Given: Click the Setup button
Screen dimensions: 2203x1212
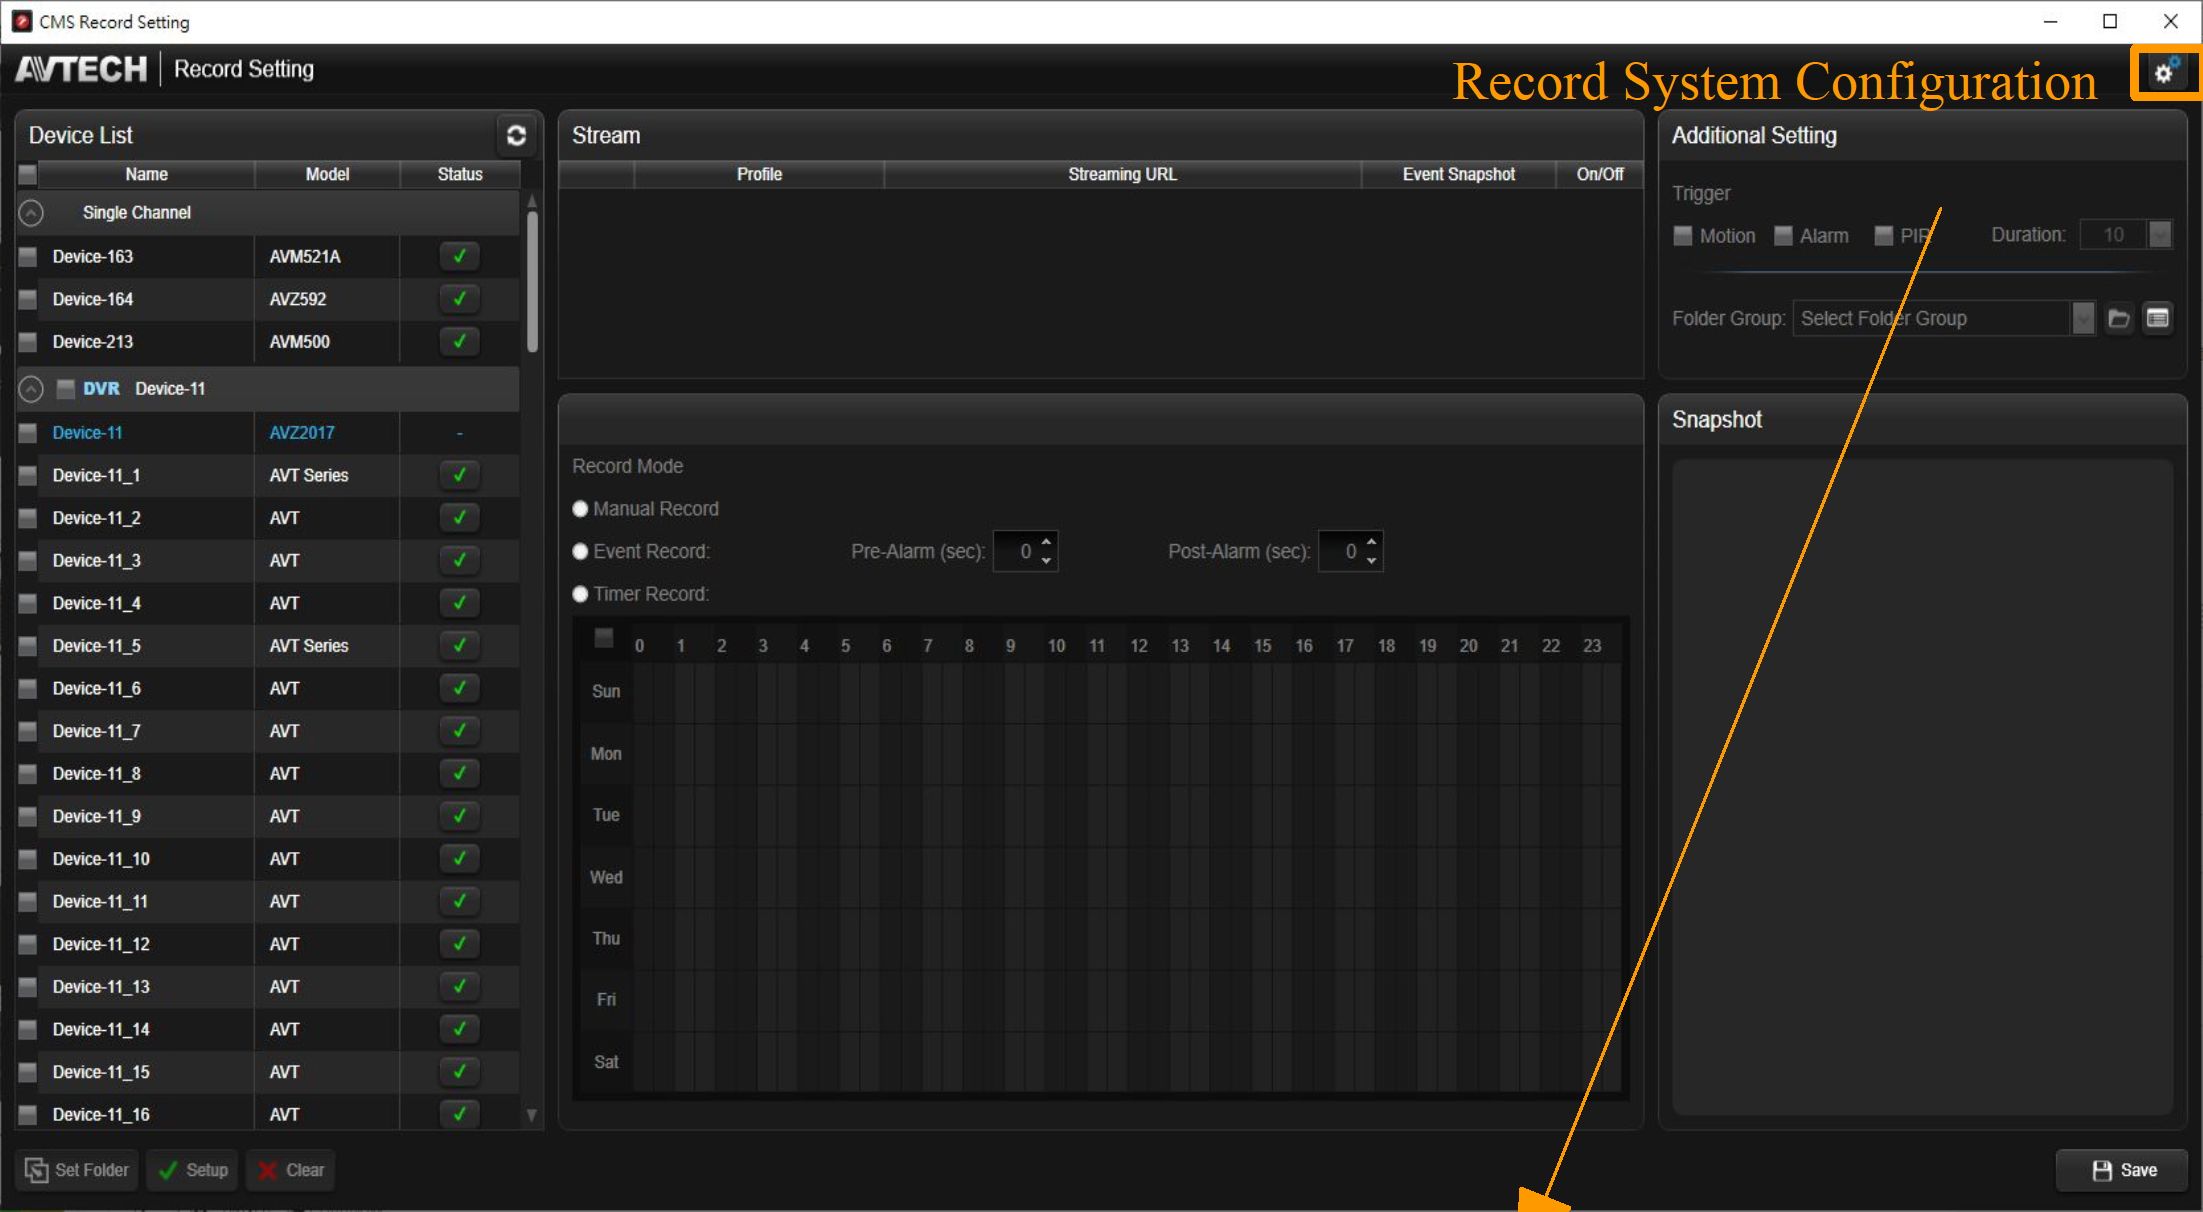Looking at the screenshot, I should coord(193,1170).
